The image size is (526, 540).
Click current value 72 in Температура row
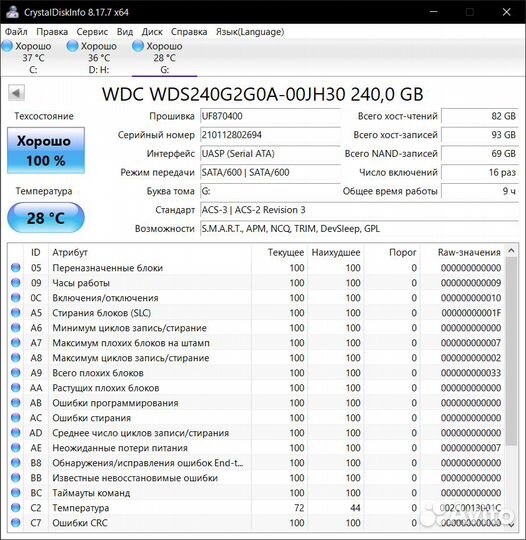(x=299, y=508)
